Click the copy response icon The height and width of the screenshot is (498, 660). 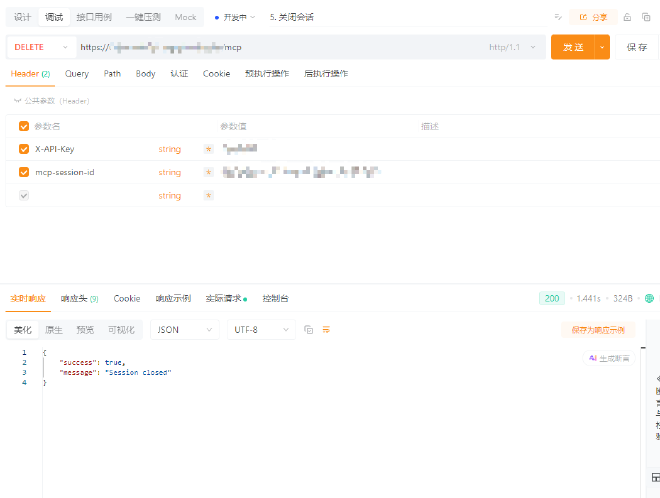point(309,329)
